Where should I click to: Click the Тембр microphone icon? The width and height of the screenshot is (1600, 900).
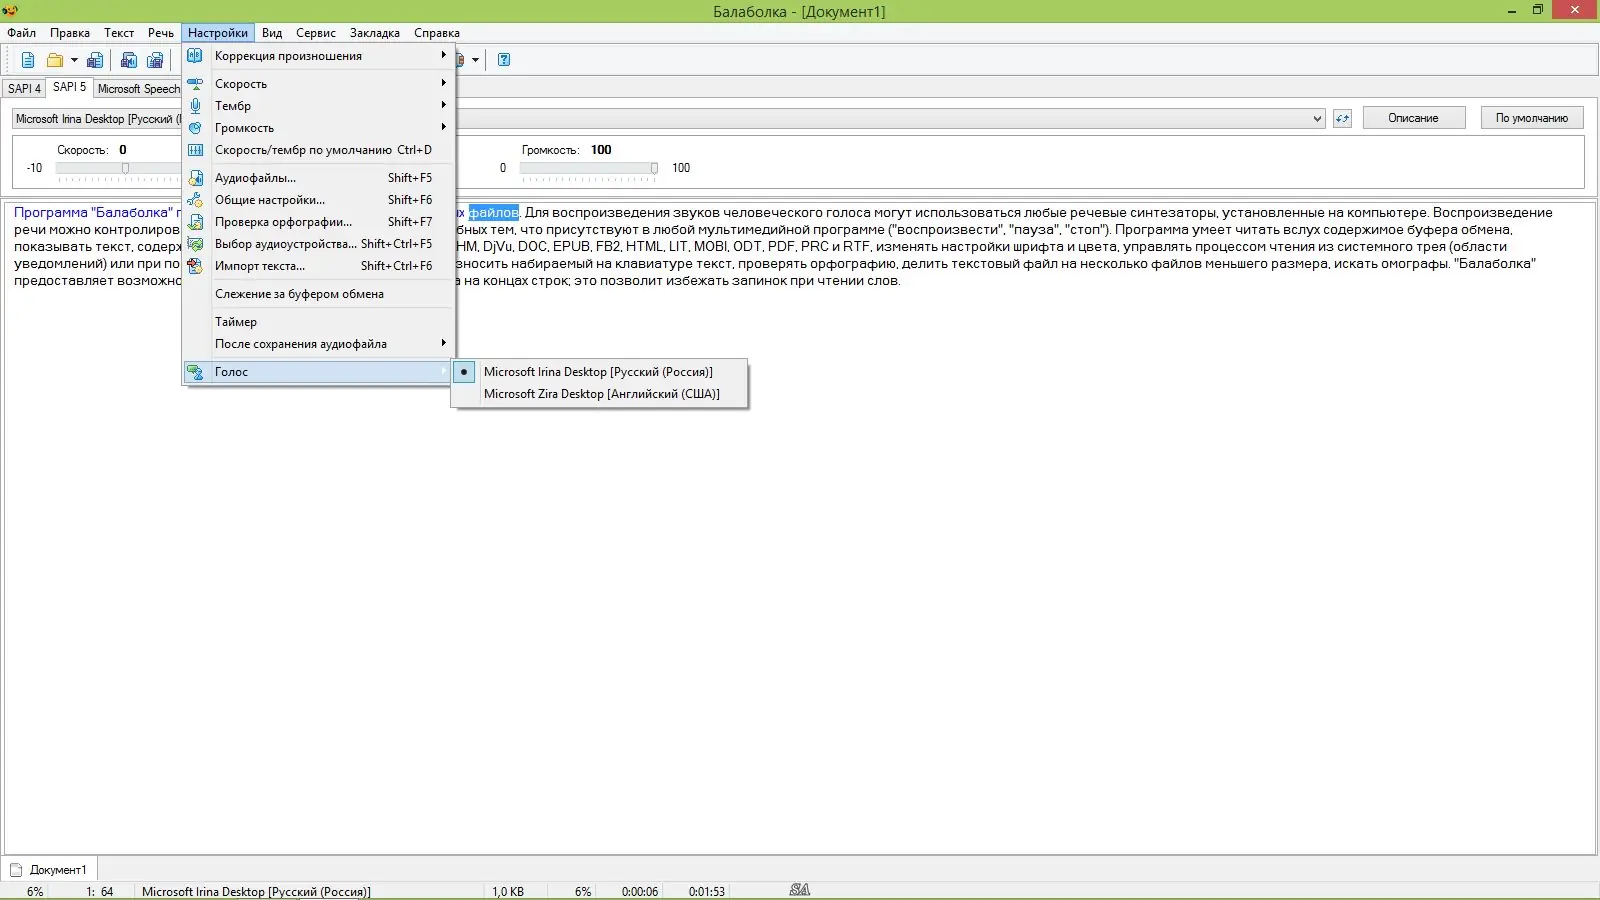(x=195, y=106)
